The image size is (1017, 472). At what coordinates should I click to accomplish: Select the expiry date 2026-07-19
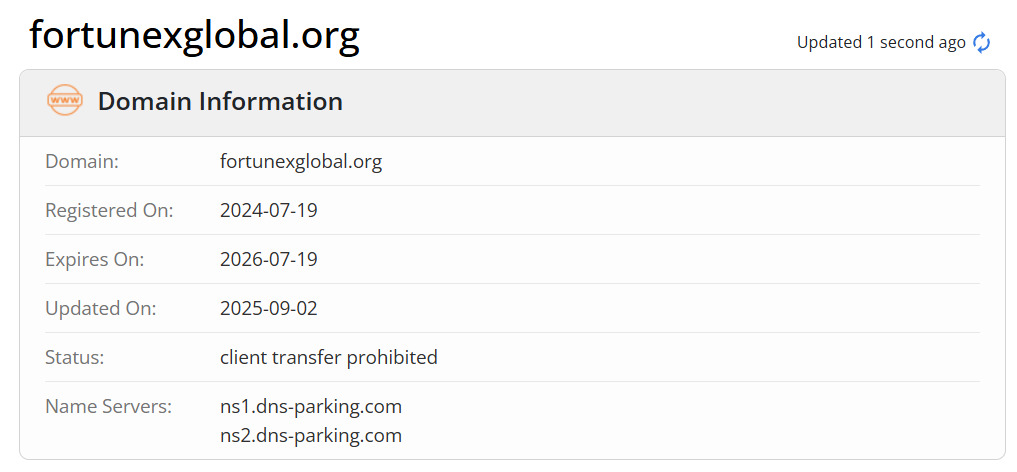268,259
